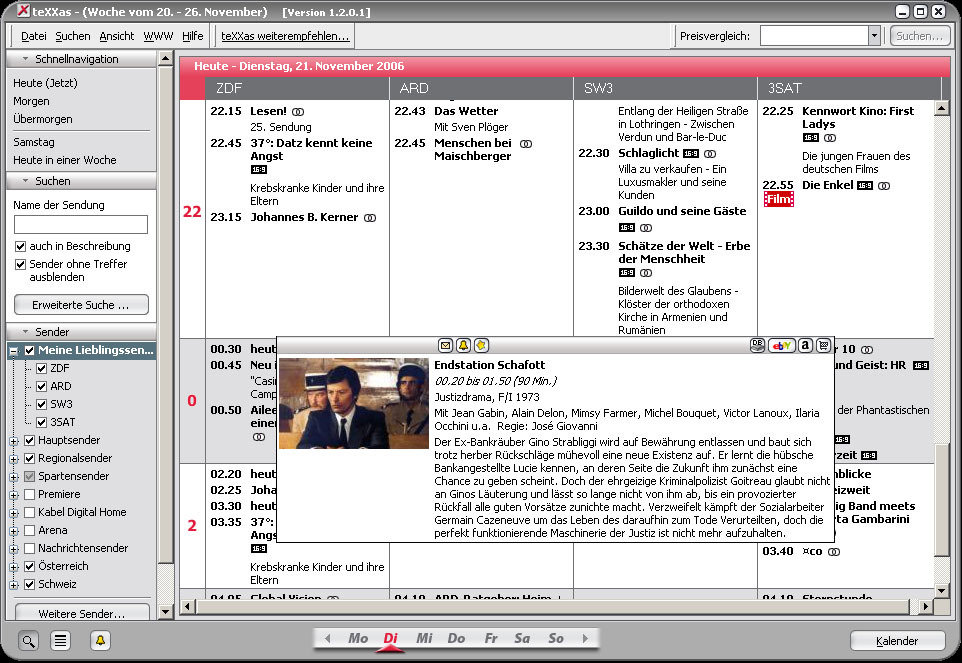
Task: Enable the Arena channel group checkbox
Action: [29, 531]
